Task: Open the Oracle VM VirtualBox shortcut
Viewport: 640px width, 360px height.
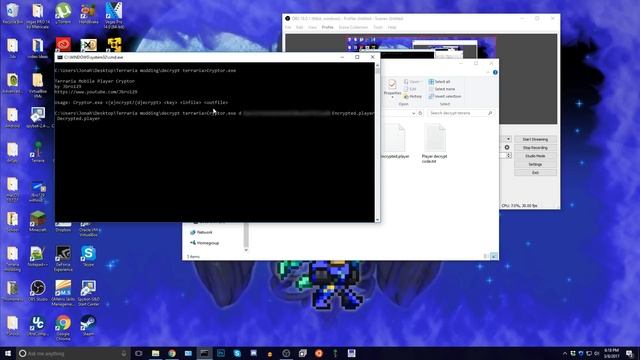Action: tap(89, 229)
